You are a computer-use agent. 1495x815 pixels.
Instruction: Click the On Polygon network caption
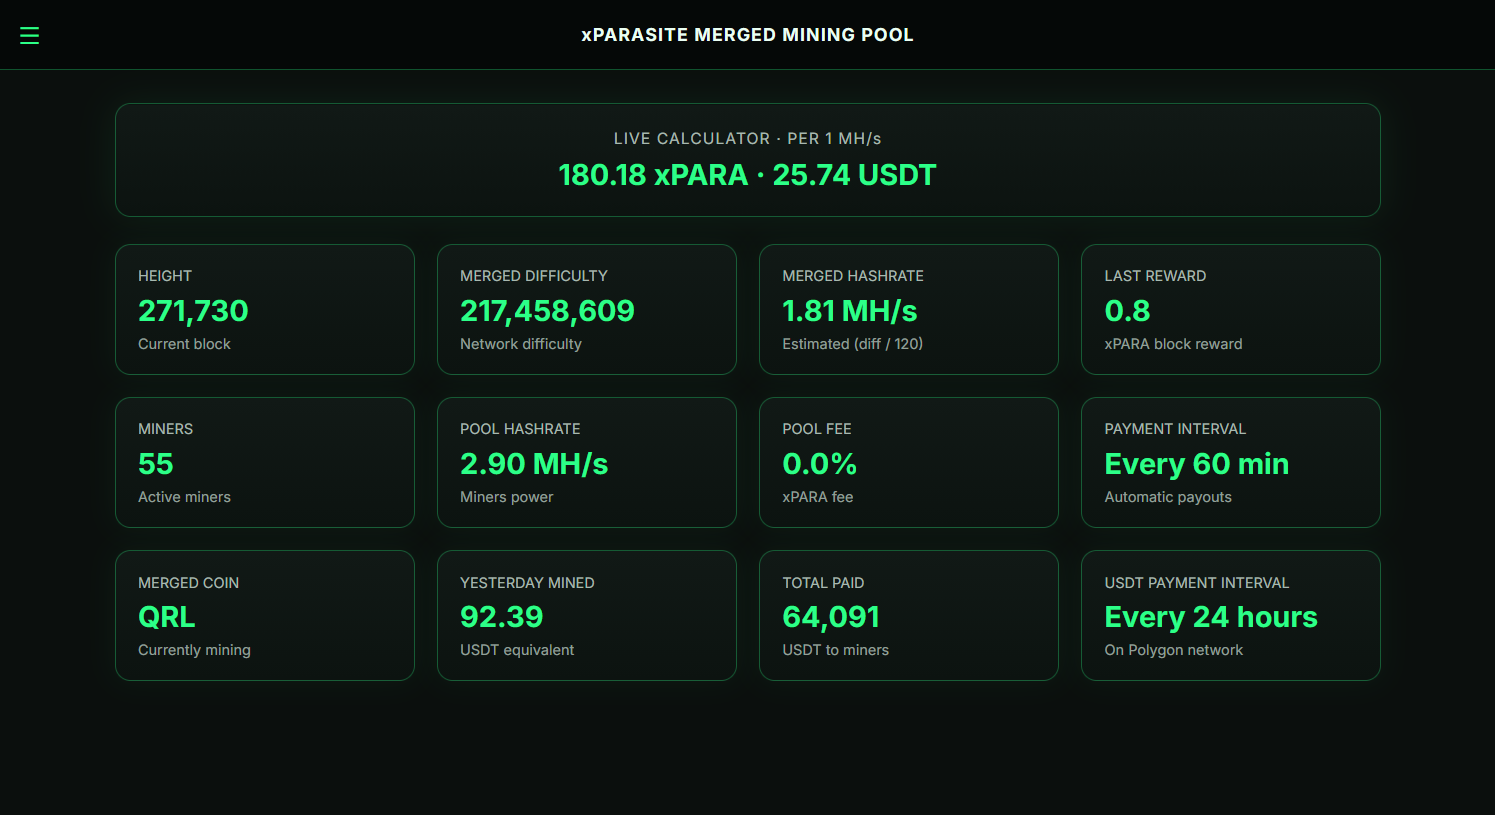tap(1173, 650)
